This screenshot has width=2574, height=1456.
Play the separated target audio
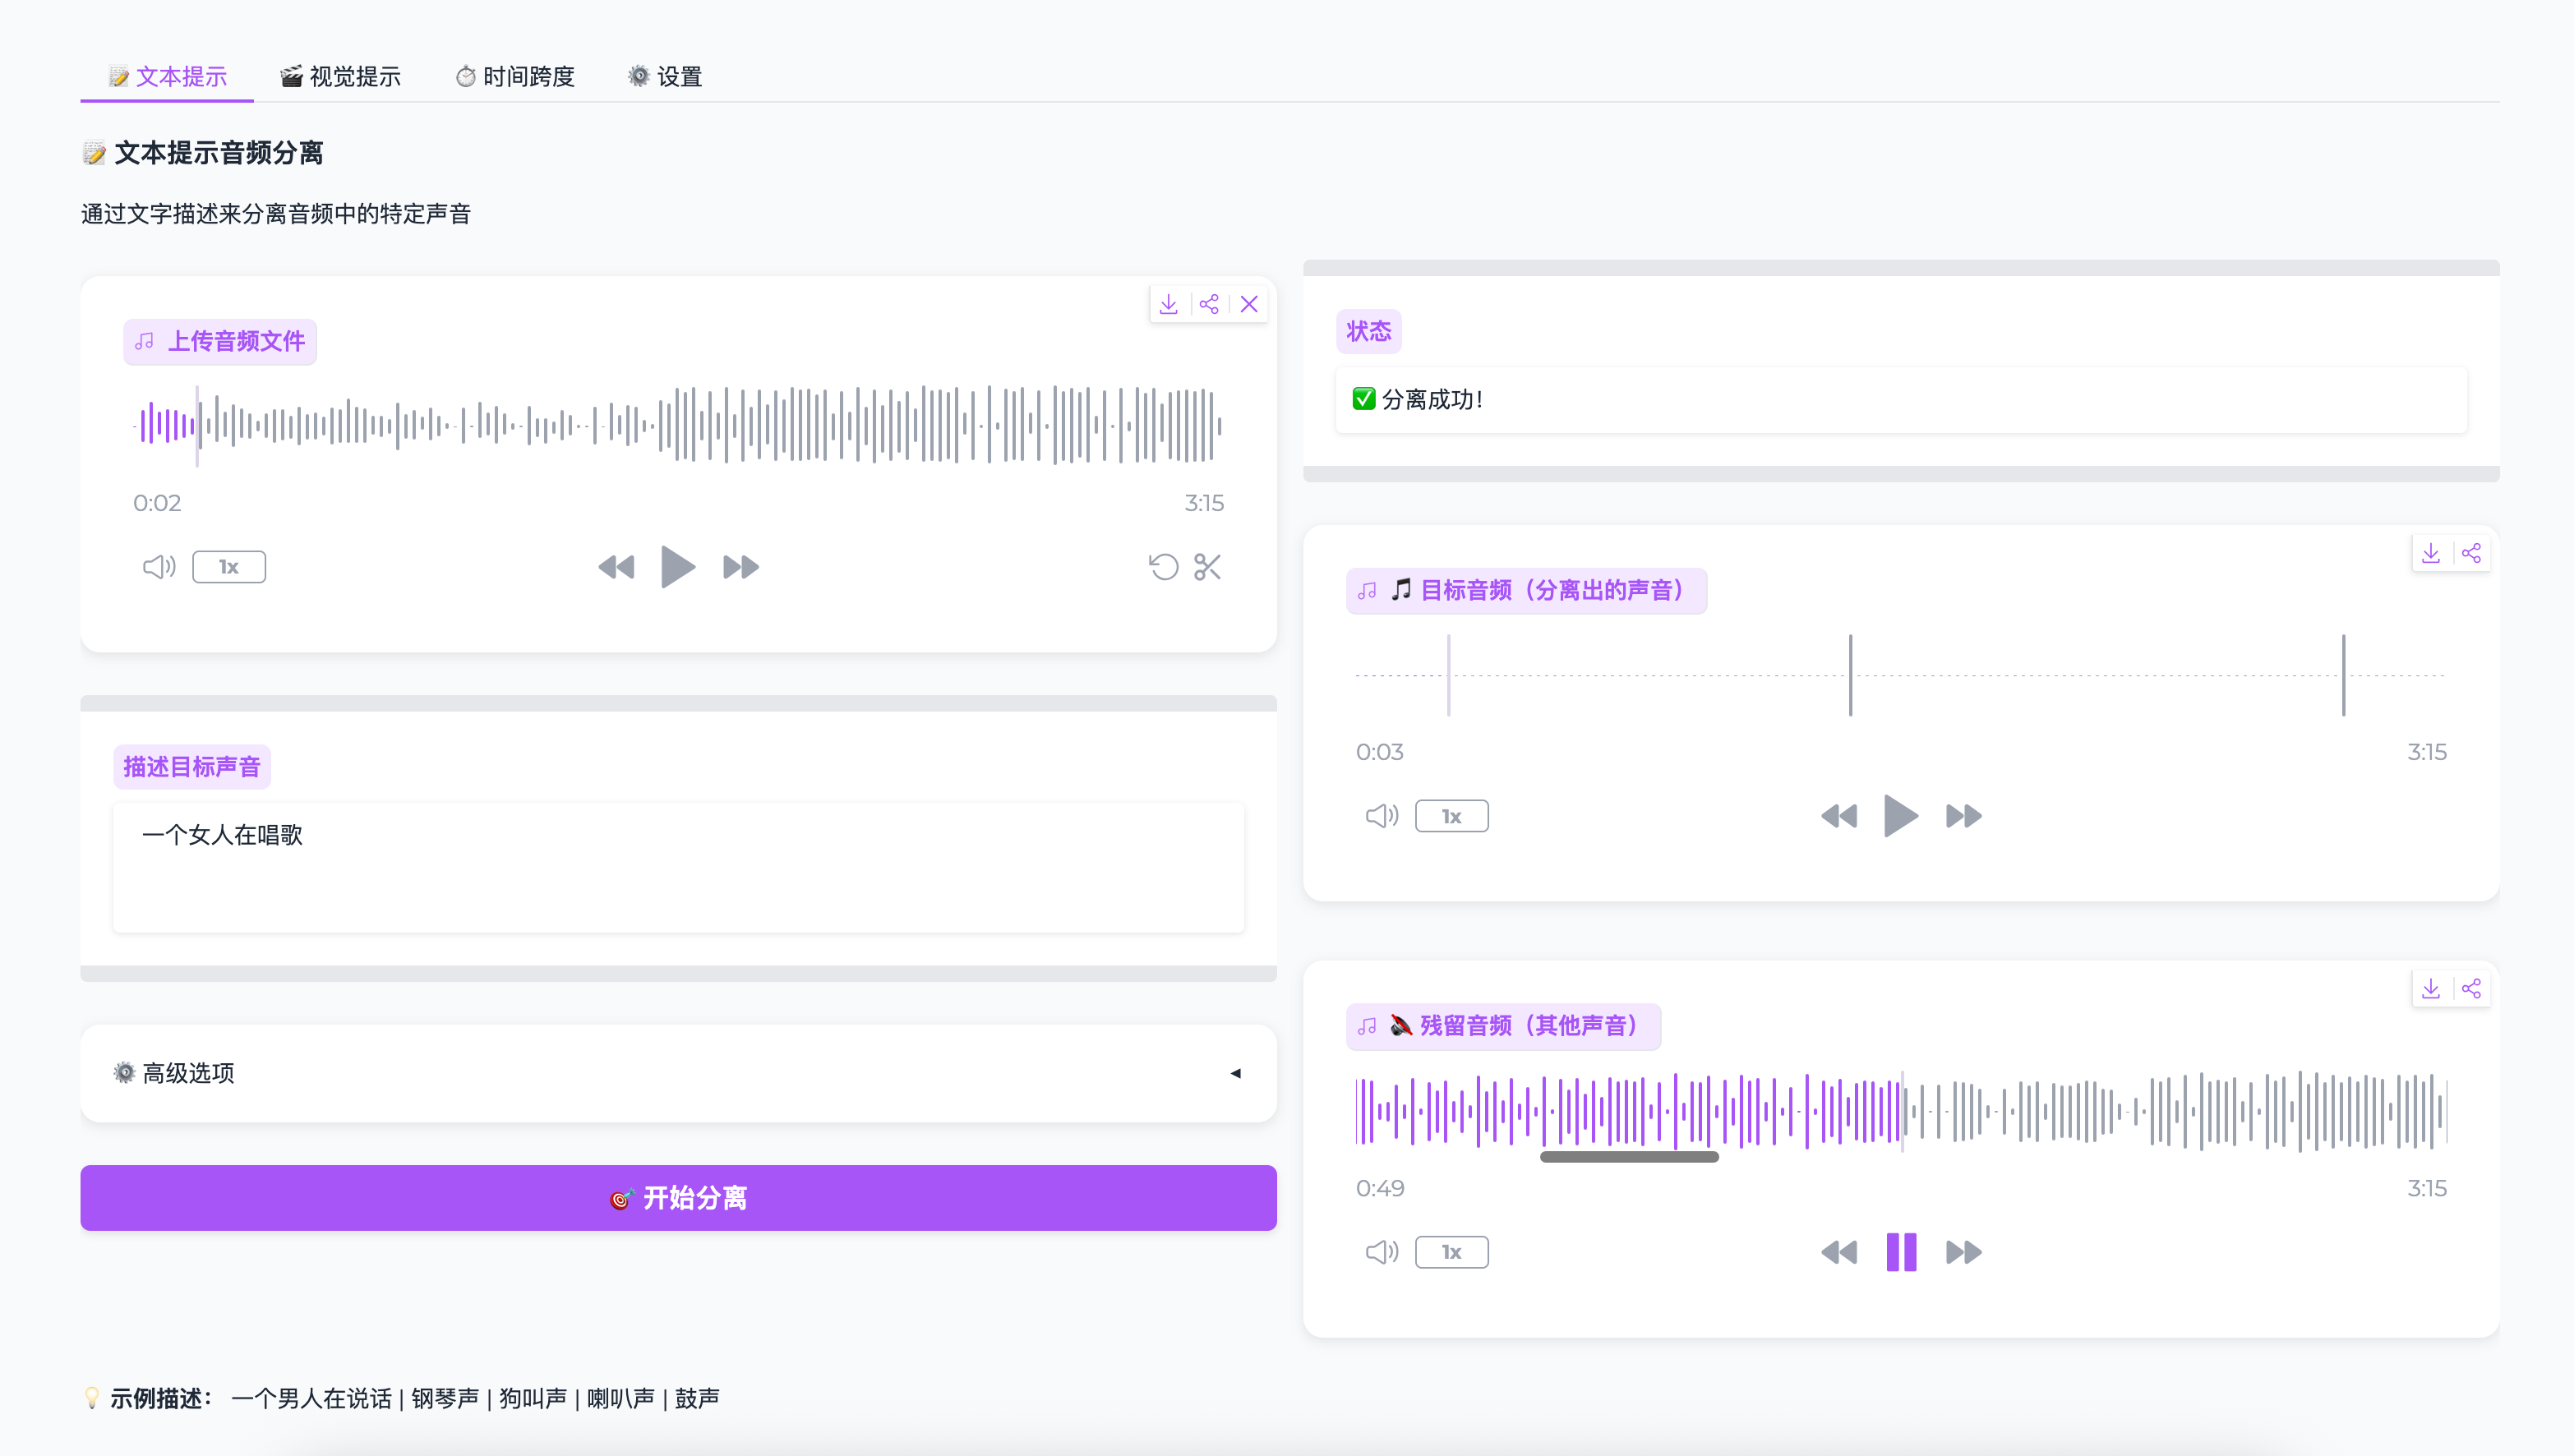coord(1900,816)
